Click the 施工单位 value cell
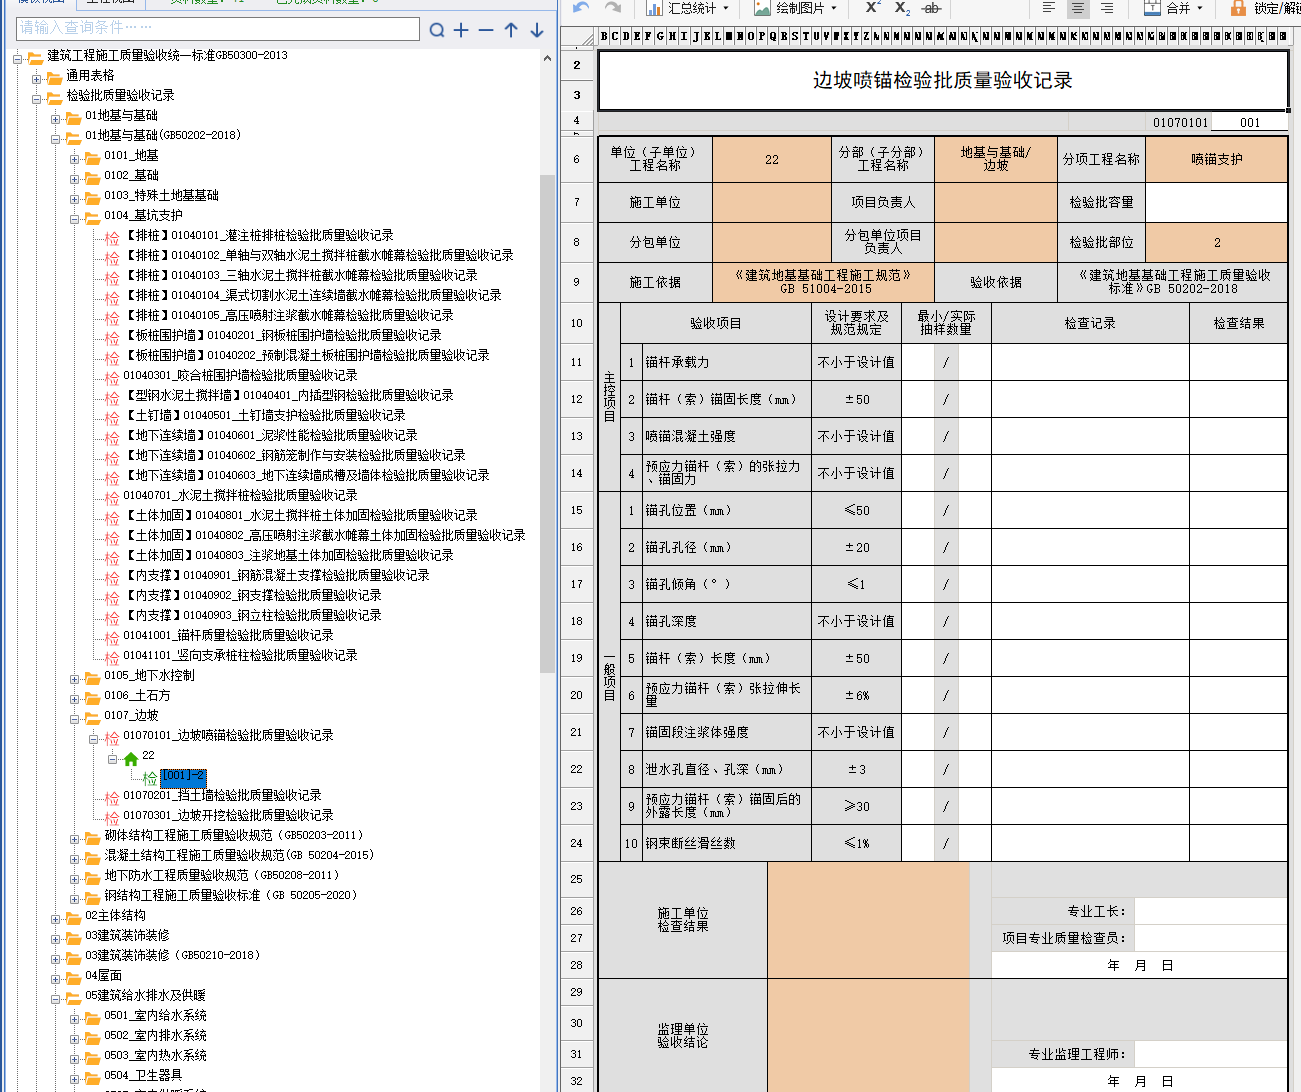This screenshot has width=1301, height=1092. pos(772,202)
